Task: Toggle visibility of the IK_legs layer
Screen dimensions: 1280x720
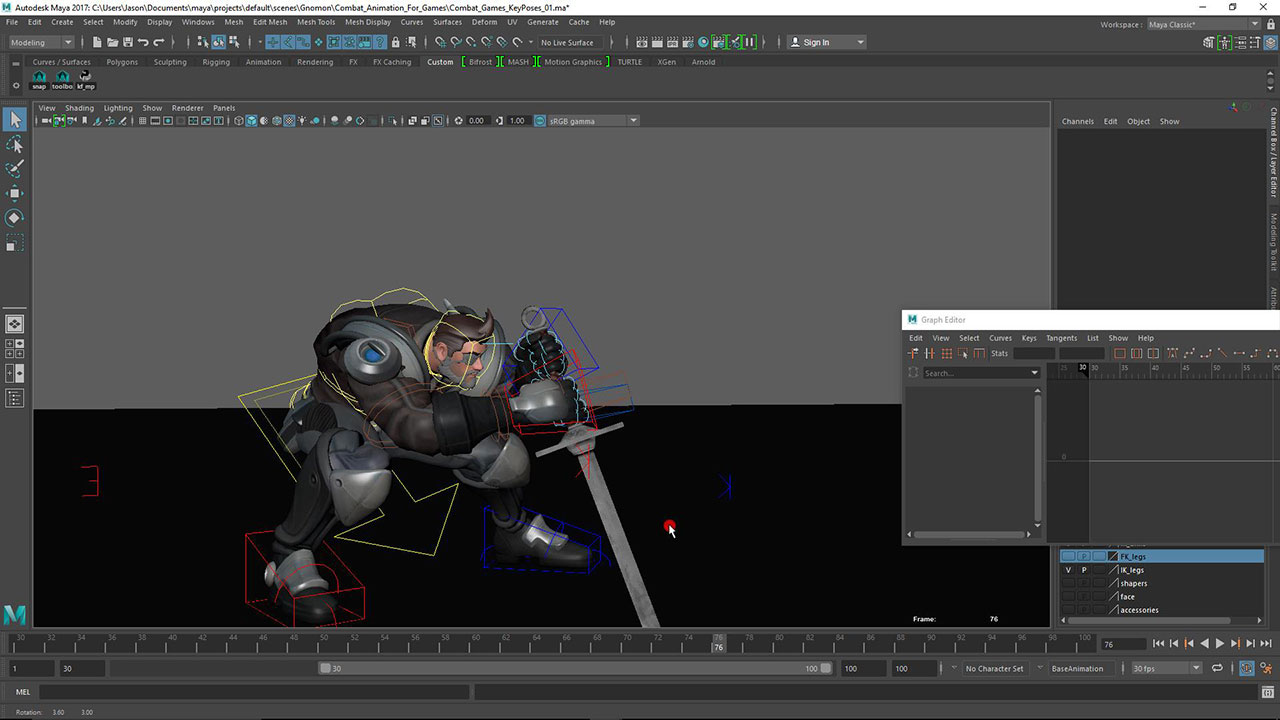Action: point(1068,570)
